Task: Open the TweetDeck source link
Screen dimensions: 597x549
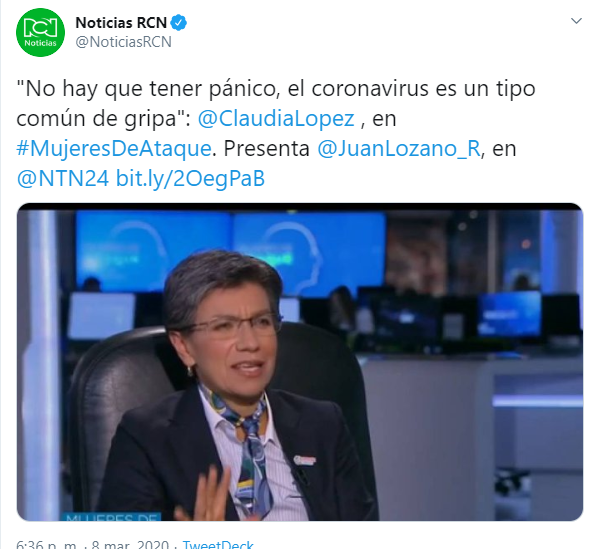Action: 218,544
